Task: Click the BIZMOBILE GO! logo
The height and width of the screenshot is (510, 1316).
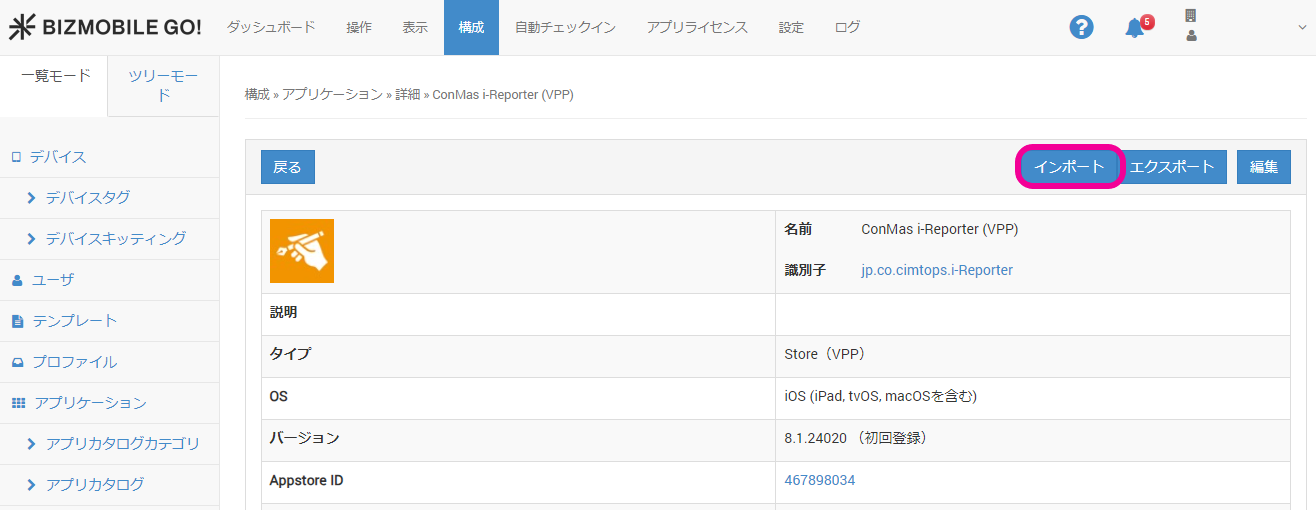Action: point(105,28)
